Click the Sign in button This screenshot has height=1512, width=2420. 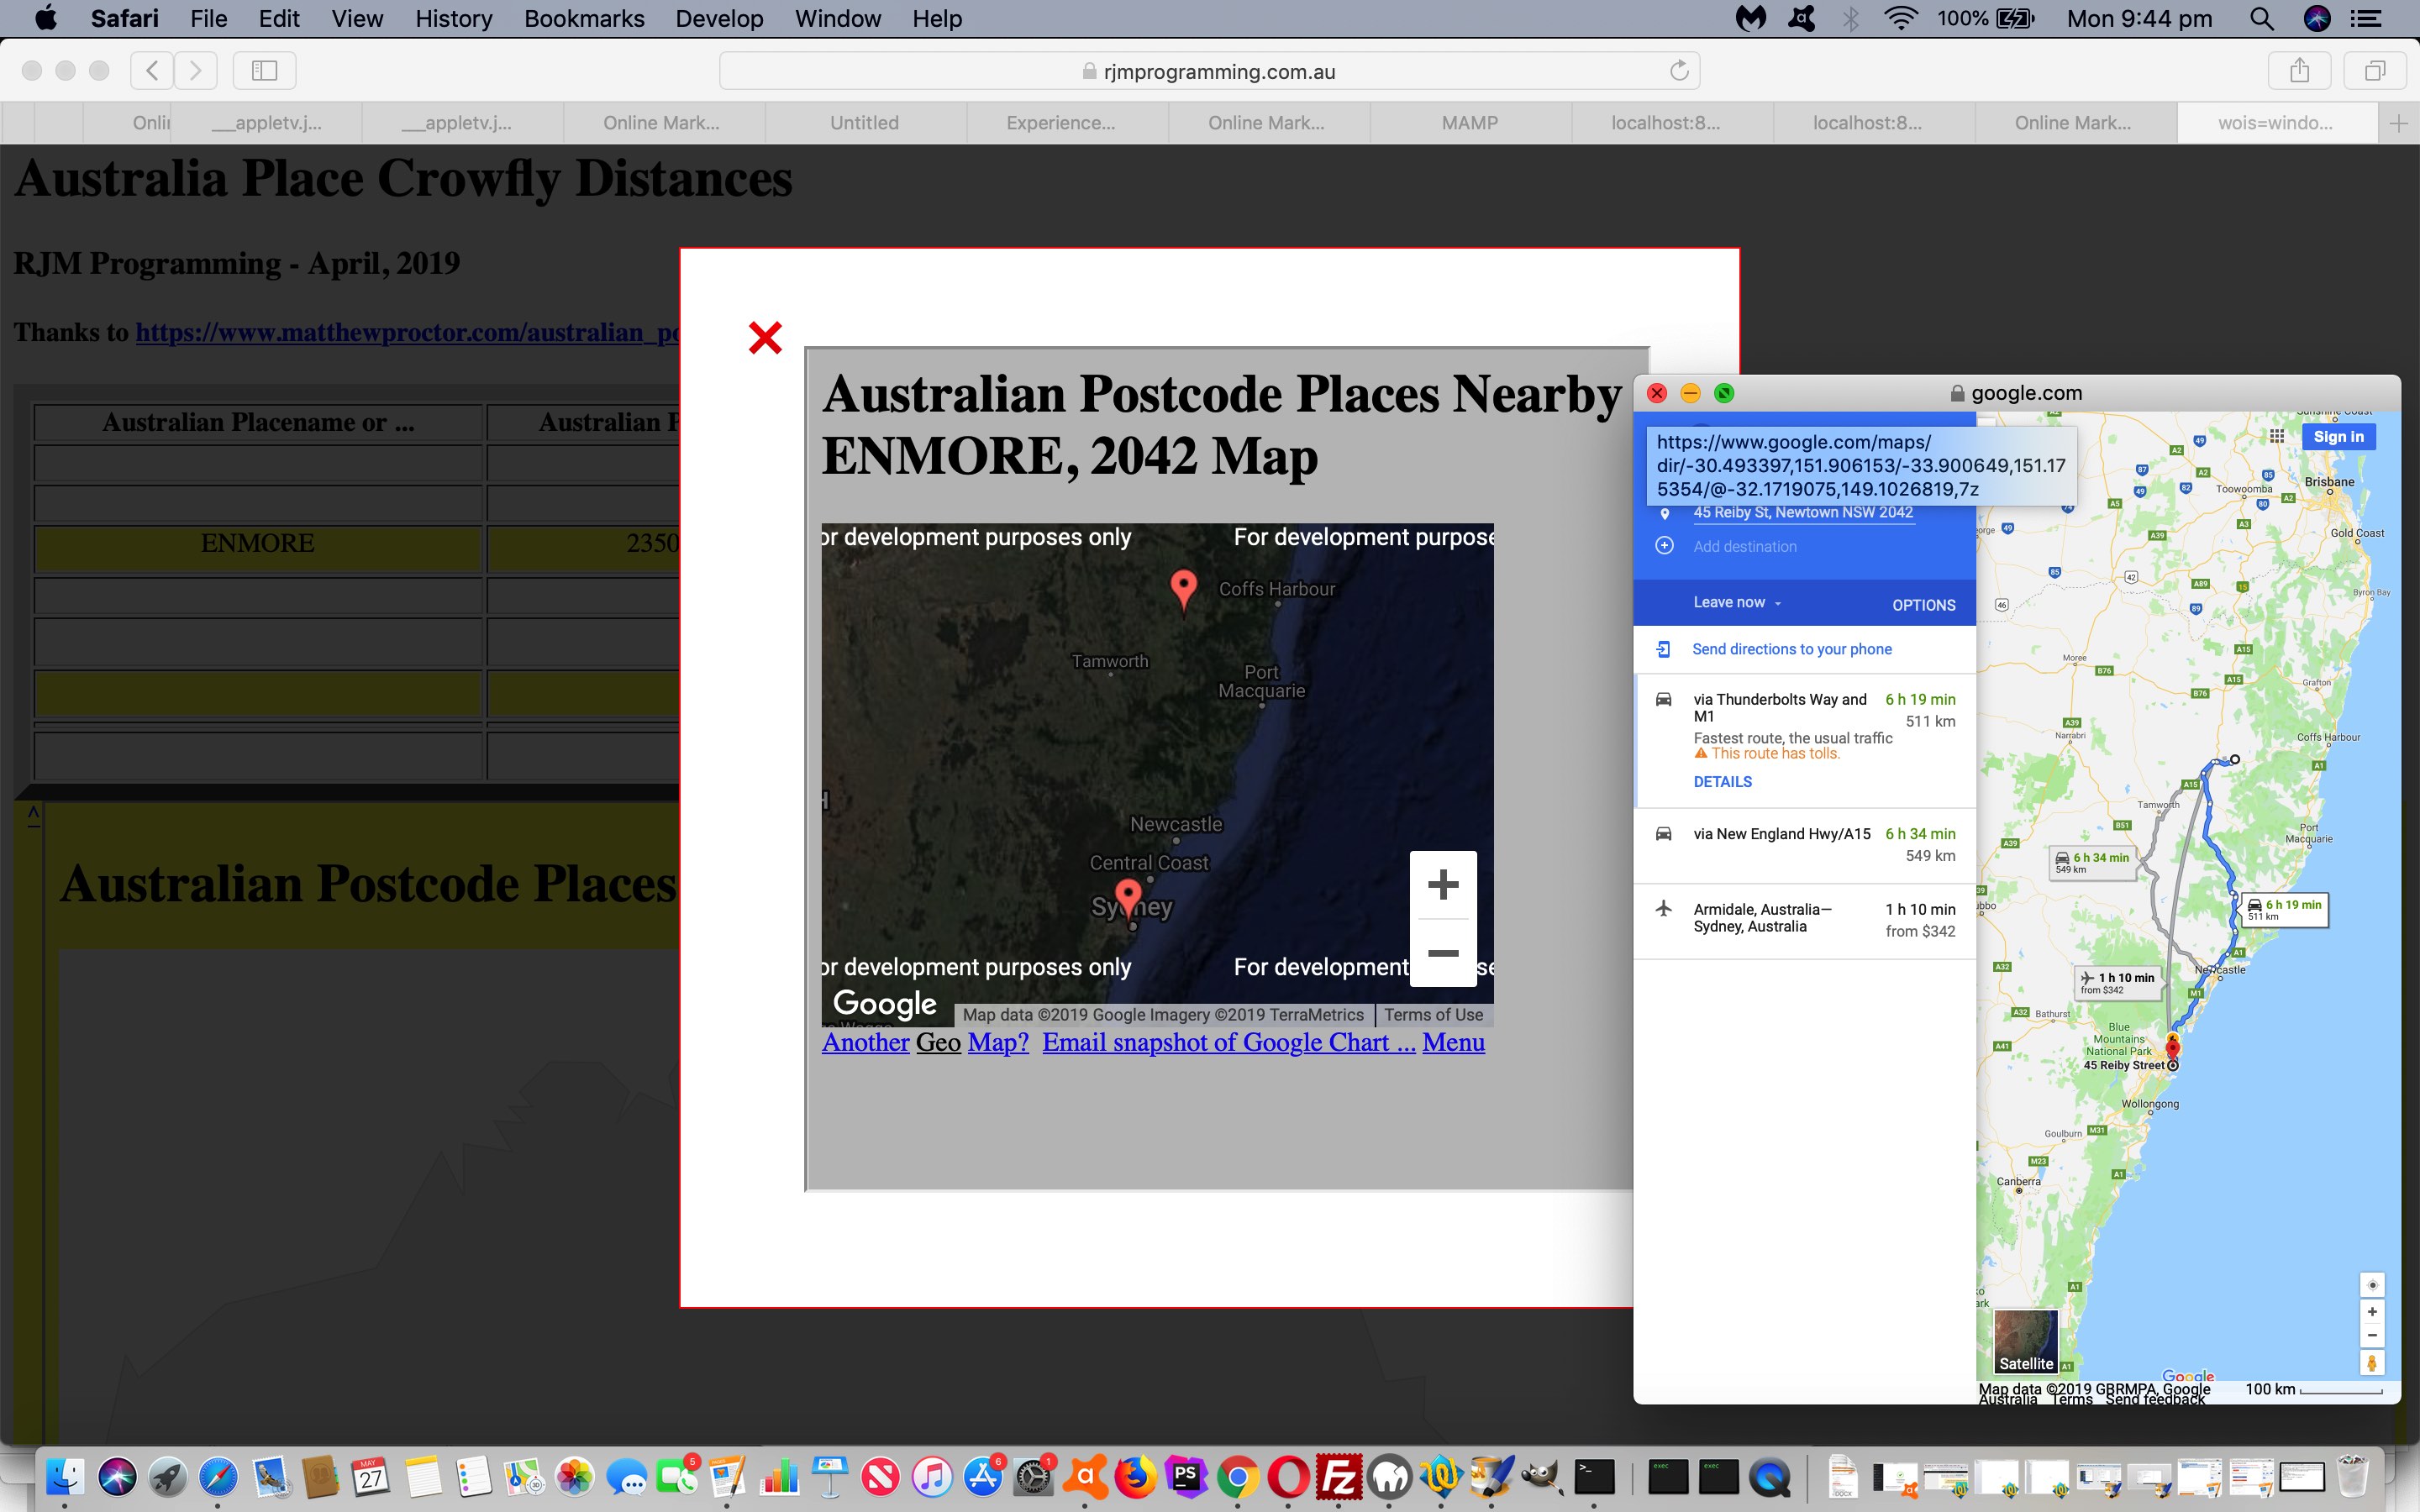coord(2338,437)
